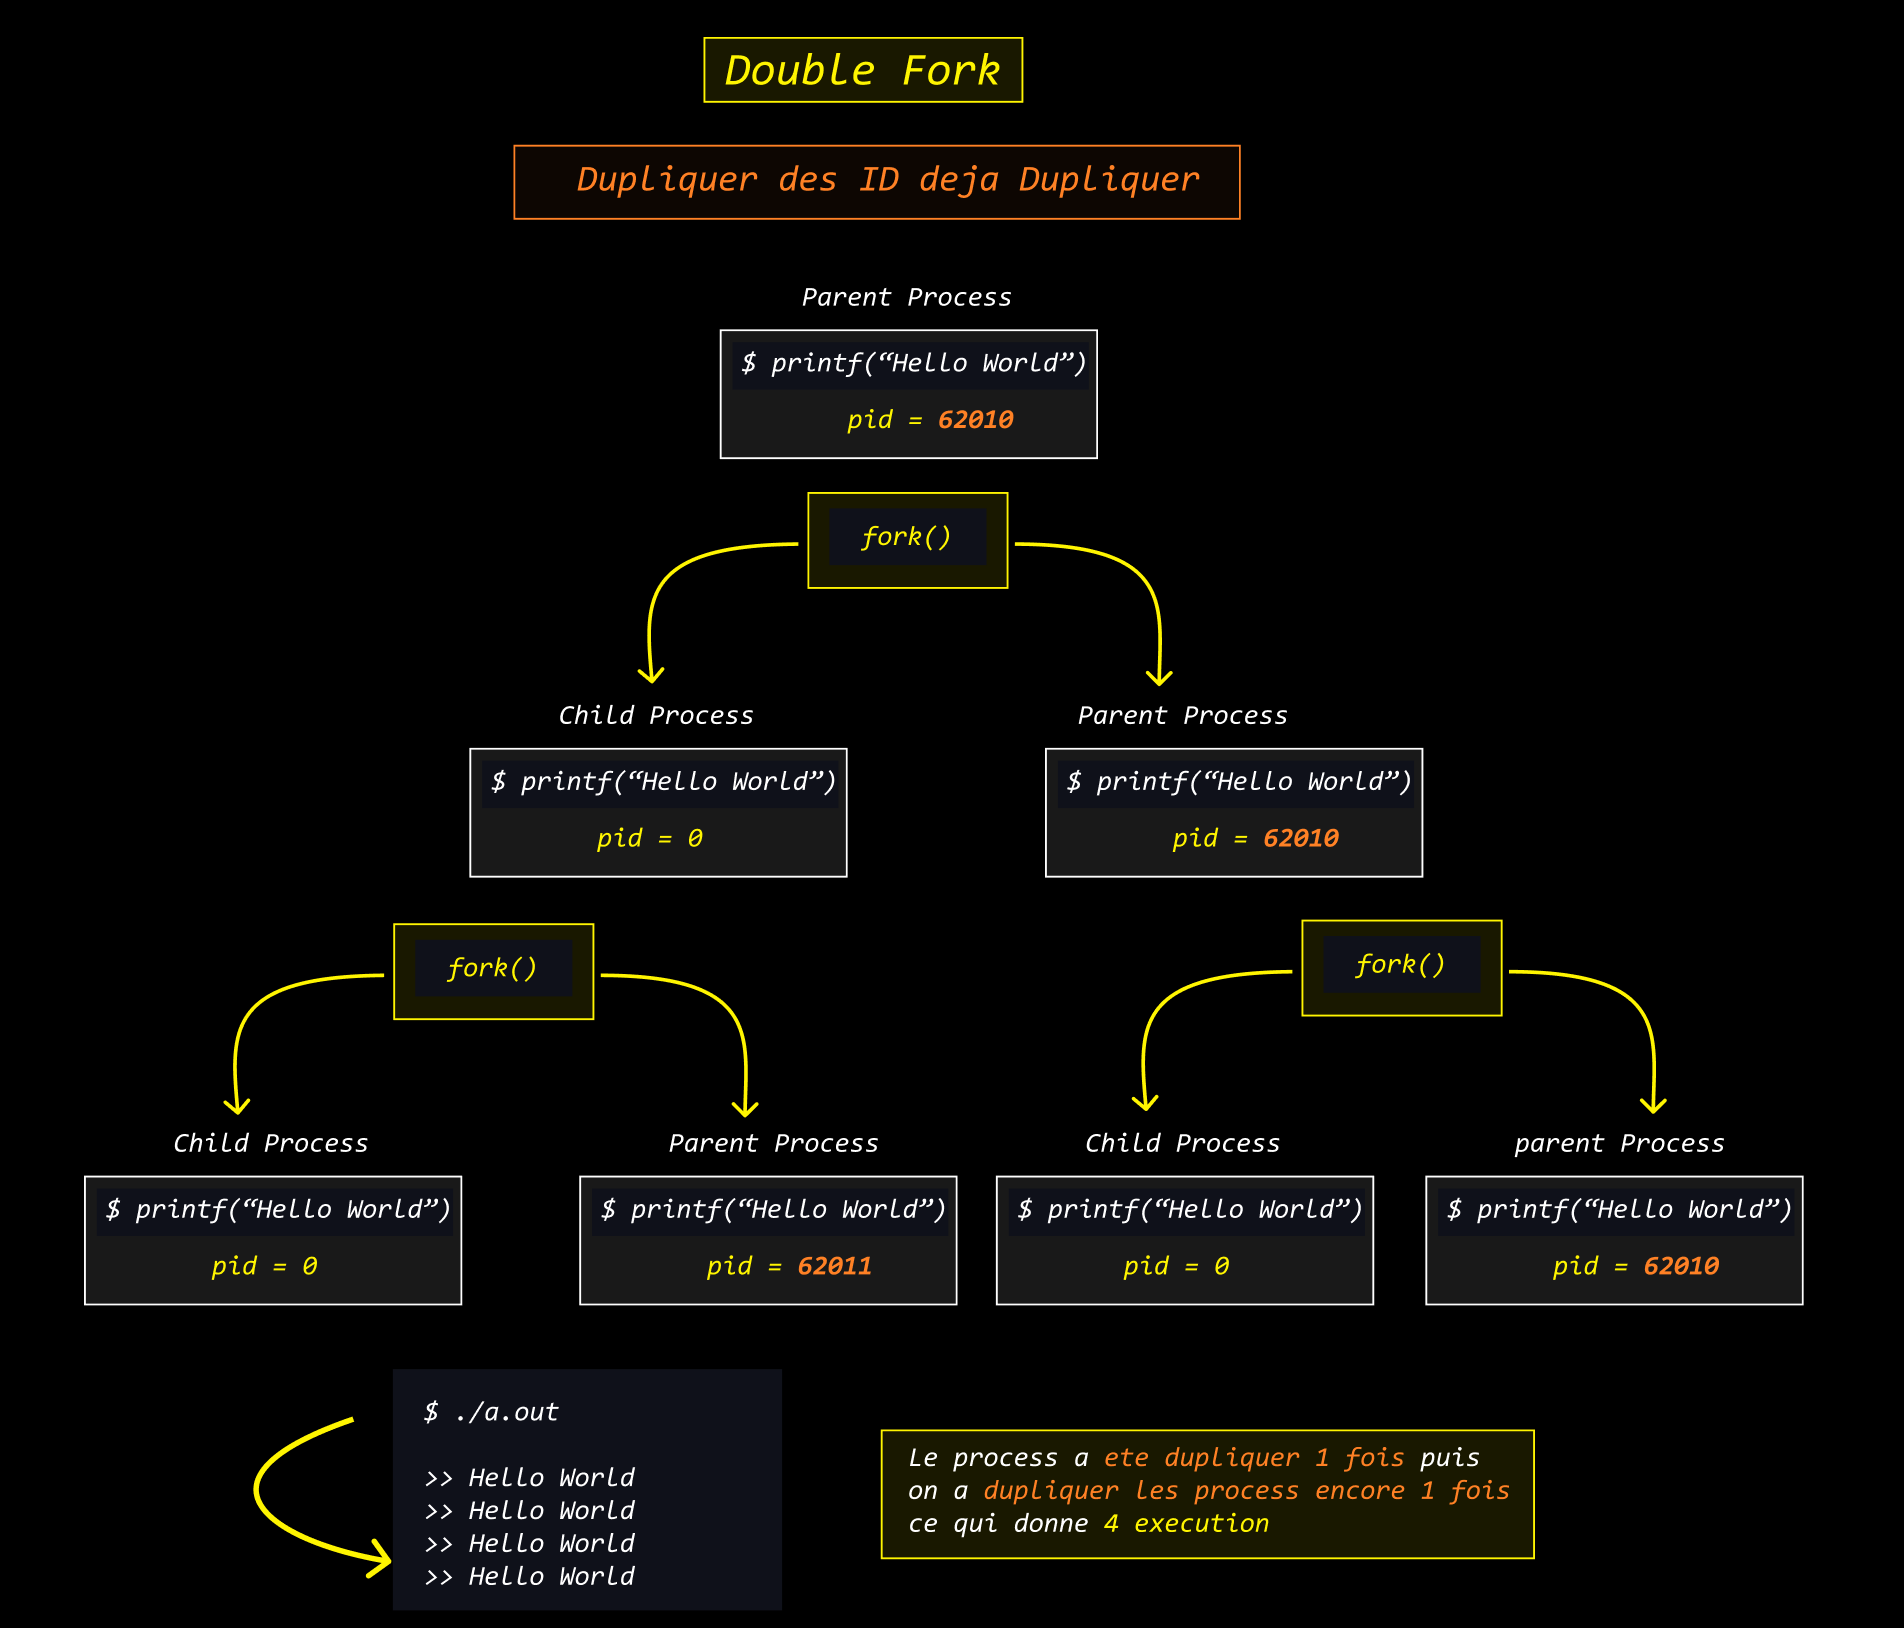Click "pid = 62010" in the rightmost leaf box

click(x=1635, y=1266)
